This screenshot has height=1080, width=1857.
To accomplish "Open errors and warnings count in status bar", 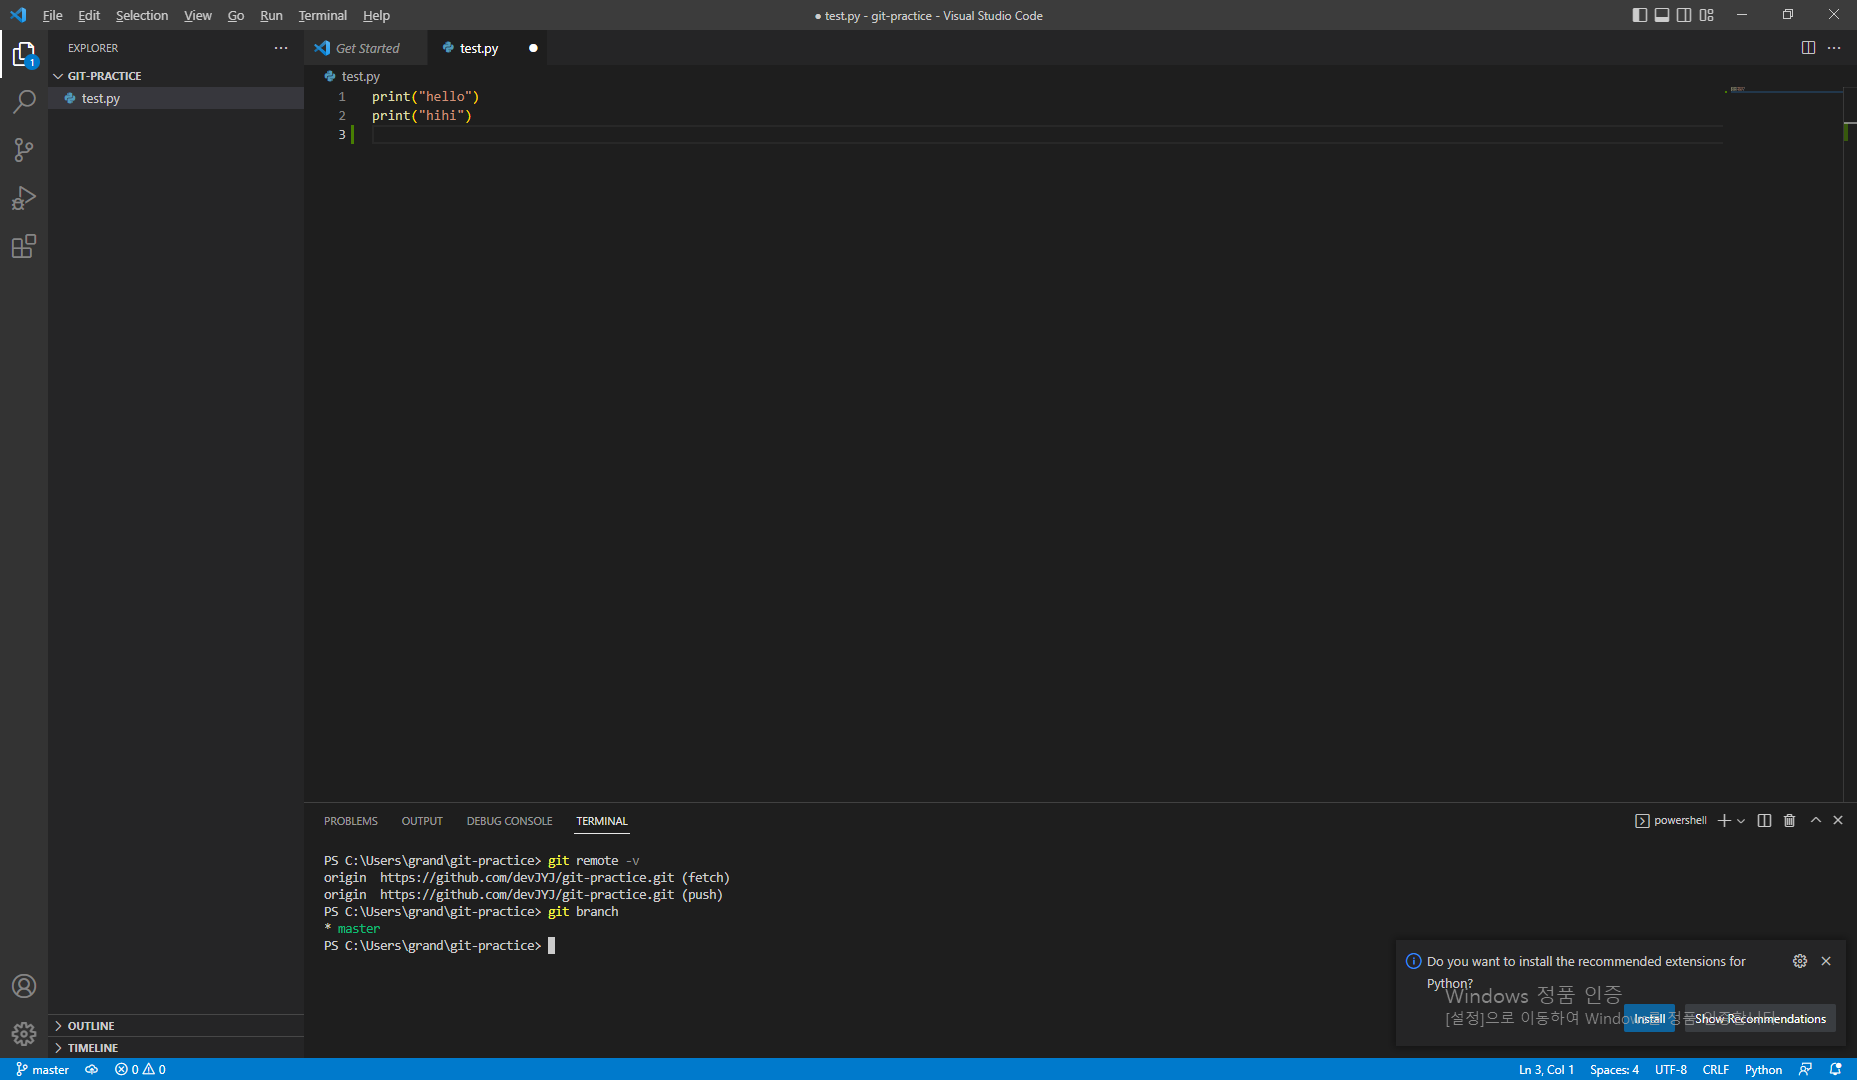I will click(140, 1069).
